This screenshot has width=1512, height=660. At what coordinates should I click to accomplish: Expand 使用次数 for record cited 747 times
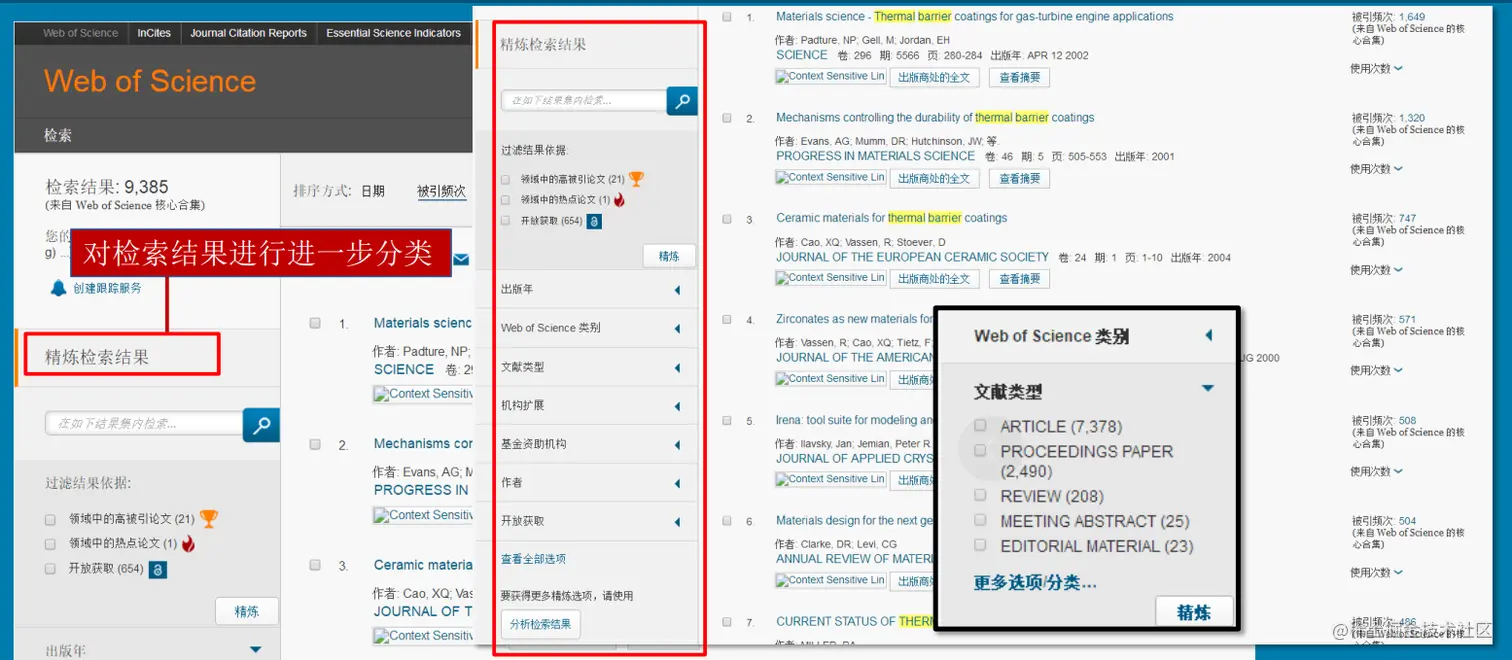pos(1377,270)
